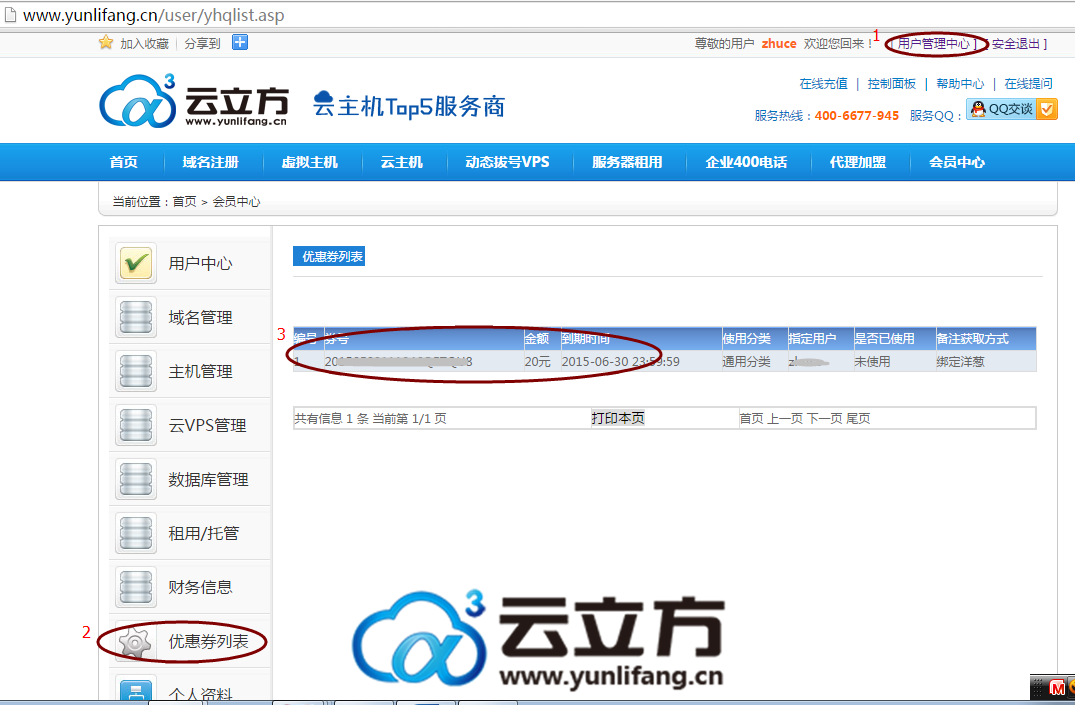
Task: Open the 控制面板 link
Action: (x=892, y=84)
